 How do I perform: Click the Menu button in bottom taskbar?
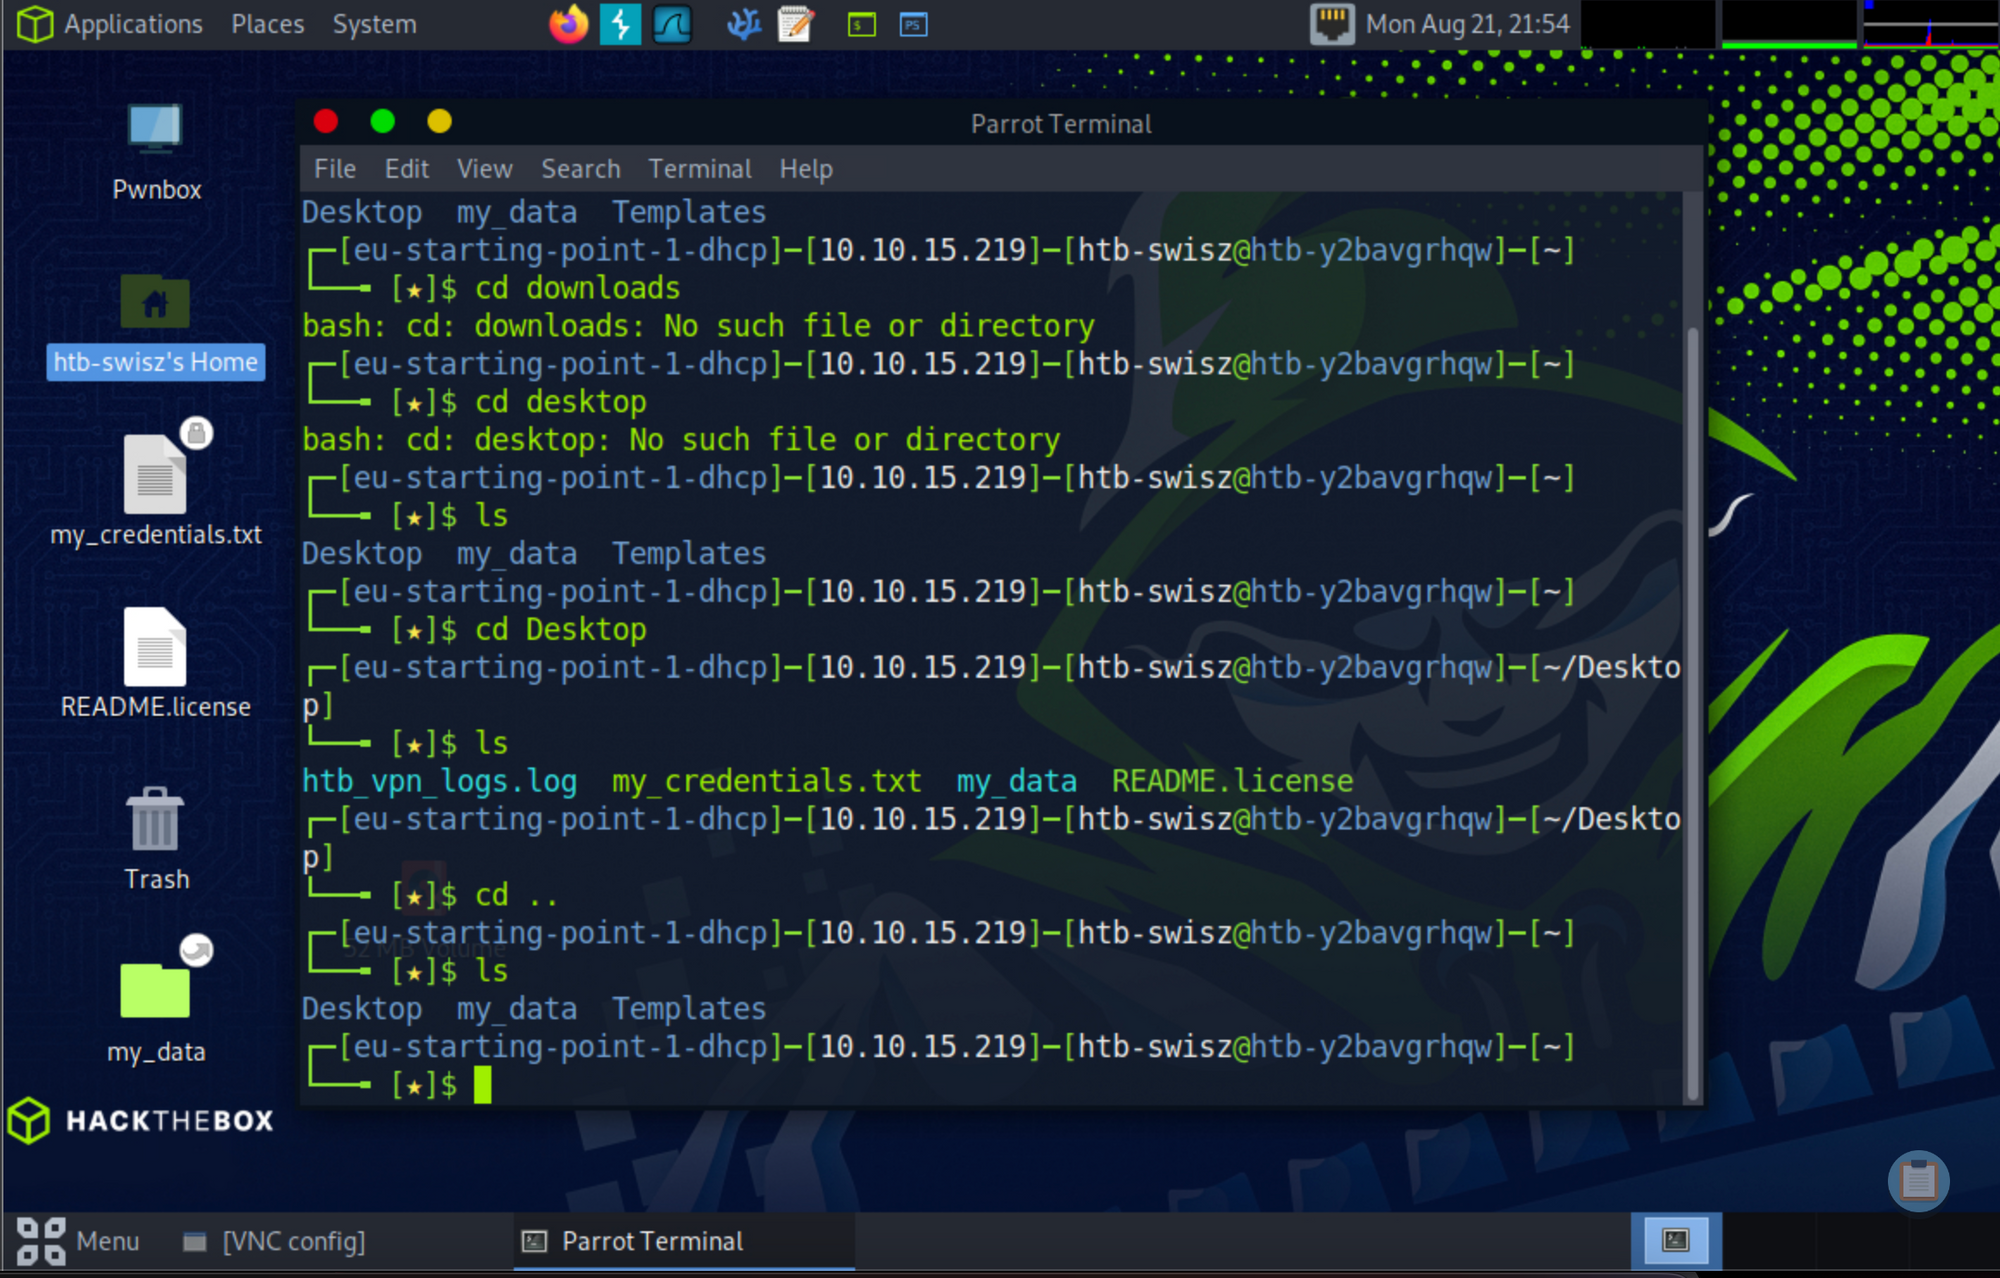(x=78, y=1241)
